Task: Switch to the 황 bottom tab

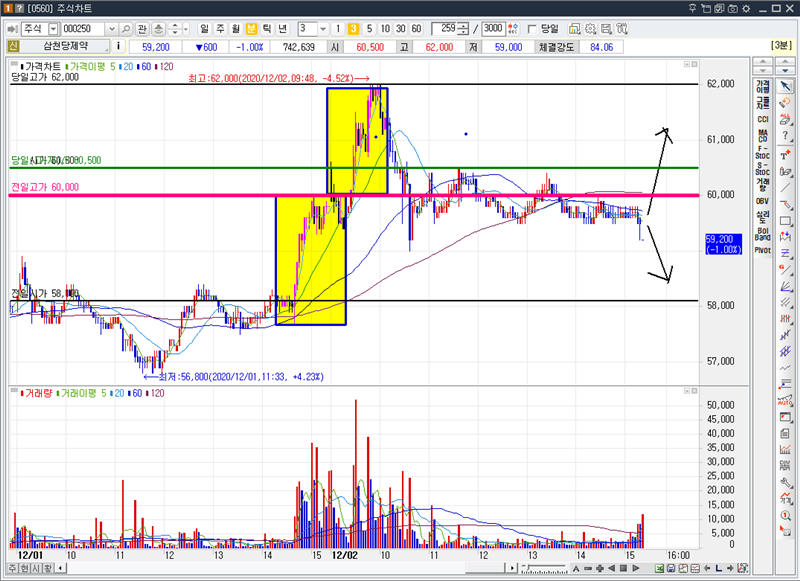Action: coord(47,568)
